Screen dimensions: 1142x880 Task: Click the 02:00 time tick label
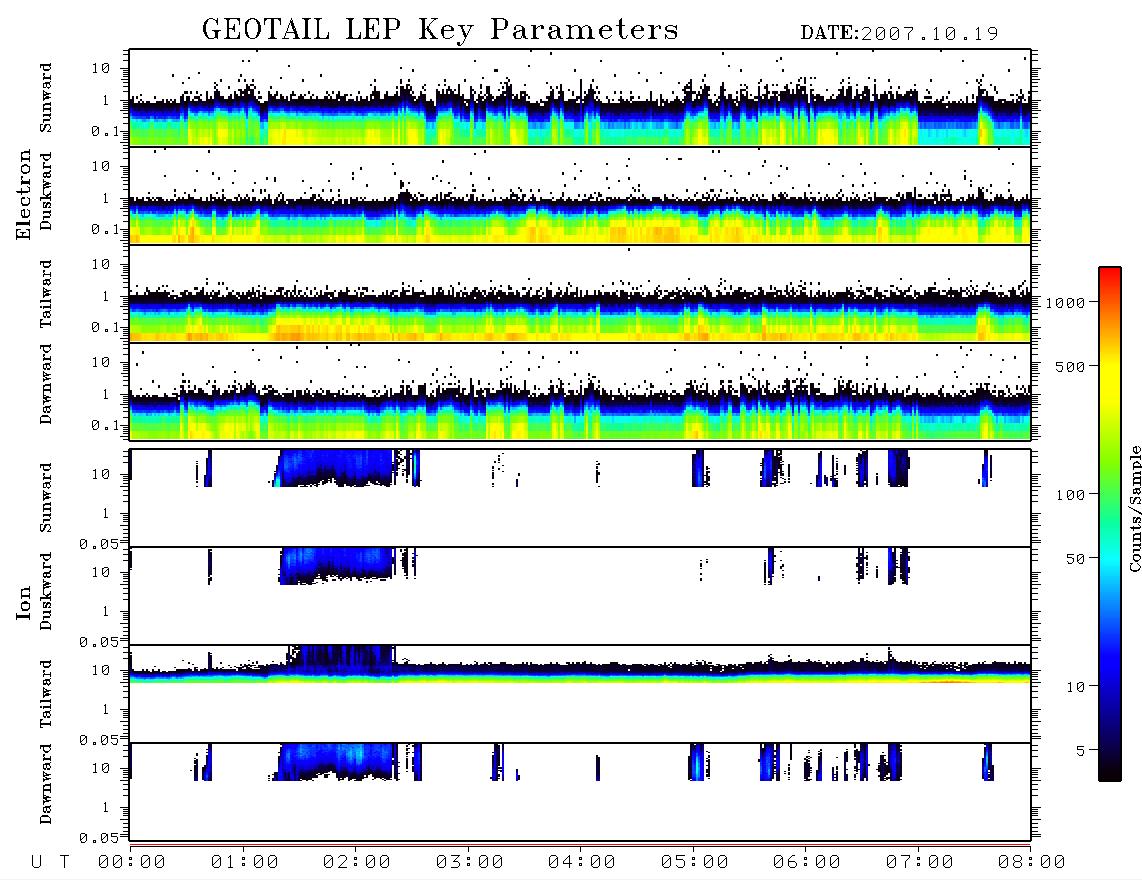point(357,863)
